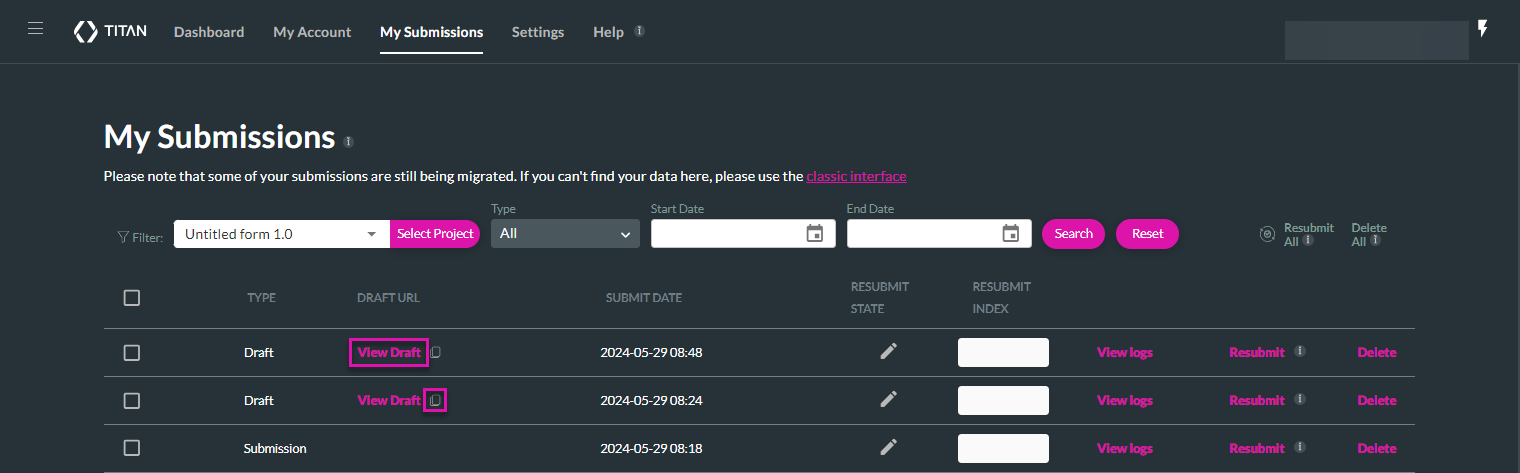Open the Settings tab
Image resolution: width=1520 pixels, height=473 pixels.
(x=538, y=32)
